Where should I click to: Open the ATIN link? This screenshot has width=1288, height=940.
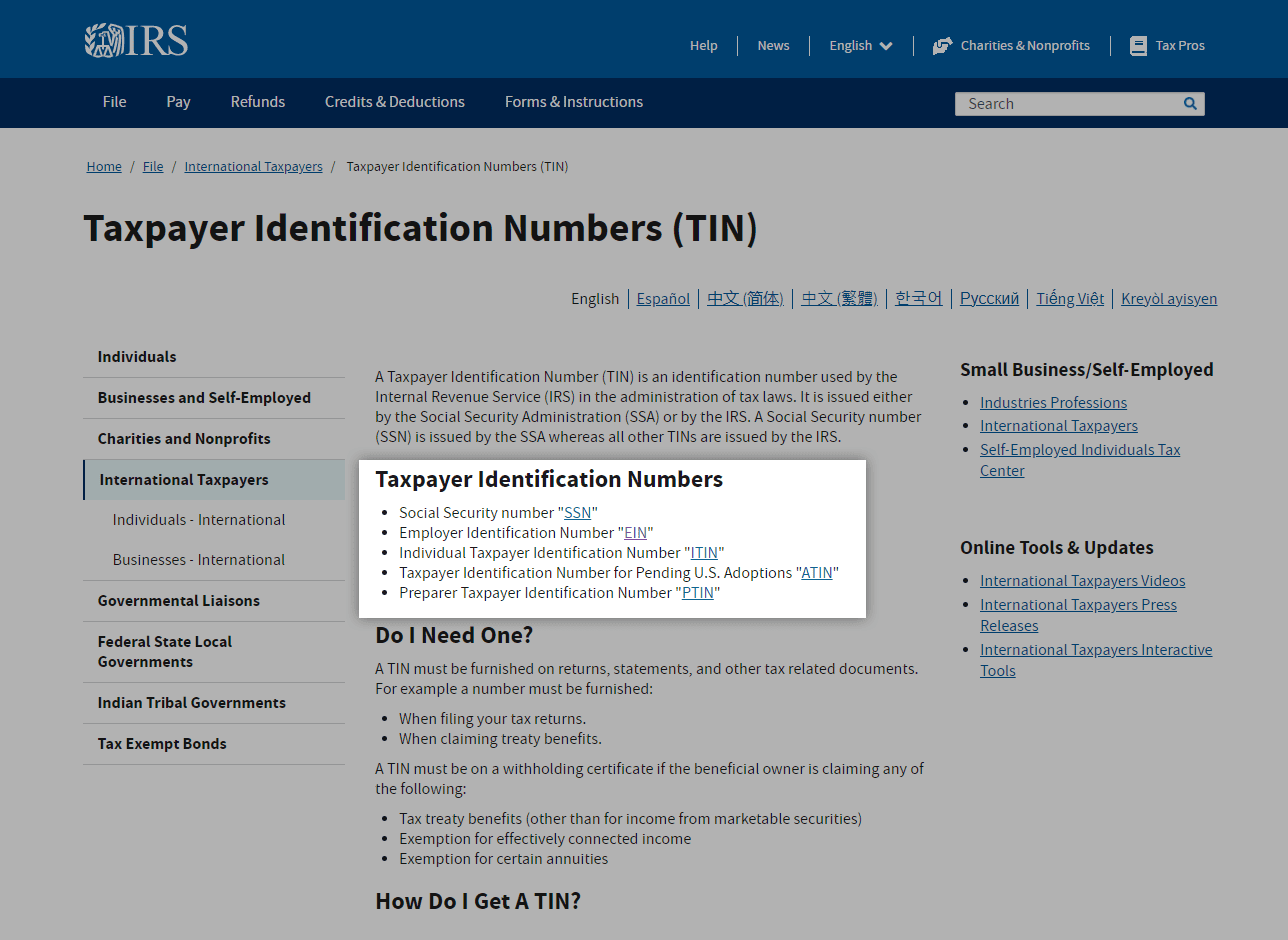pos(817,573)
